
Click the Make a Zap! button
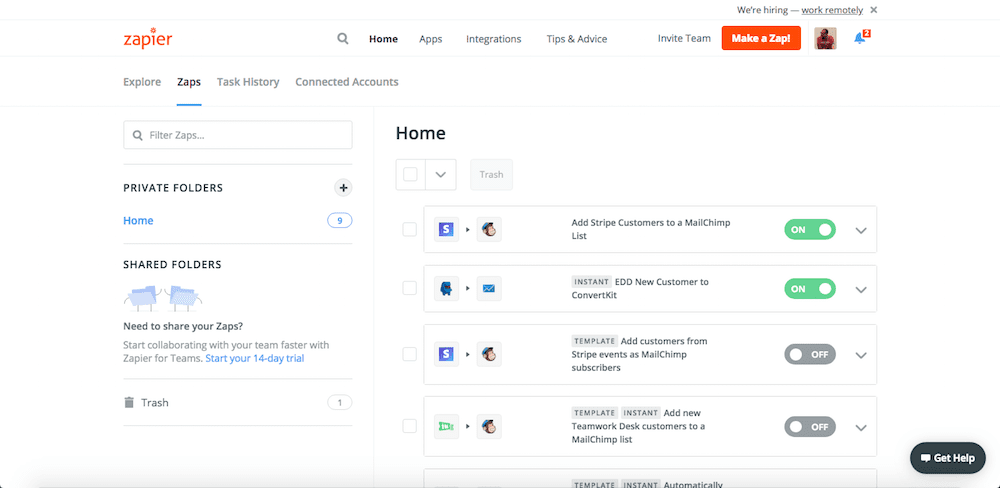point(761,38)
